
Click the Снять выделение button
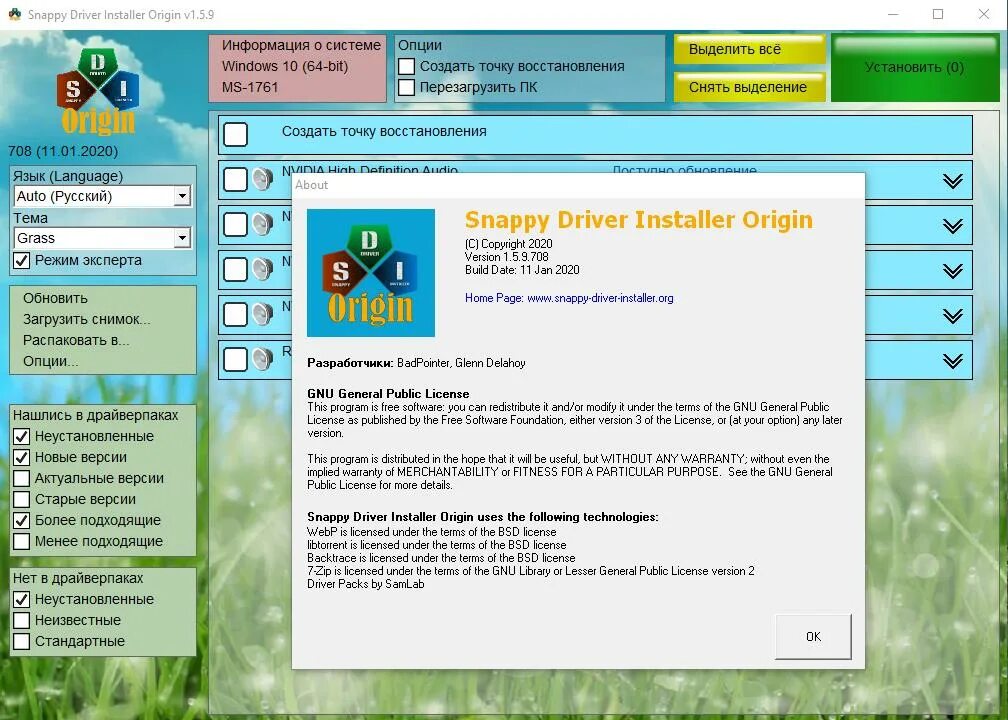click(750, 87)
